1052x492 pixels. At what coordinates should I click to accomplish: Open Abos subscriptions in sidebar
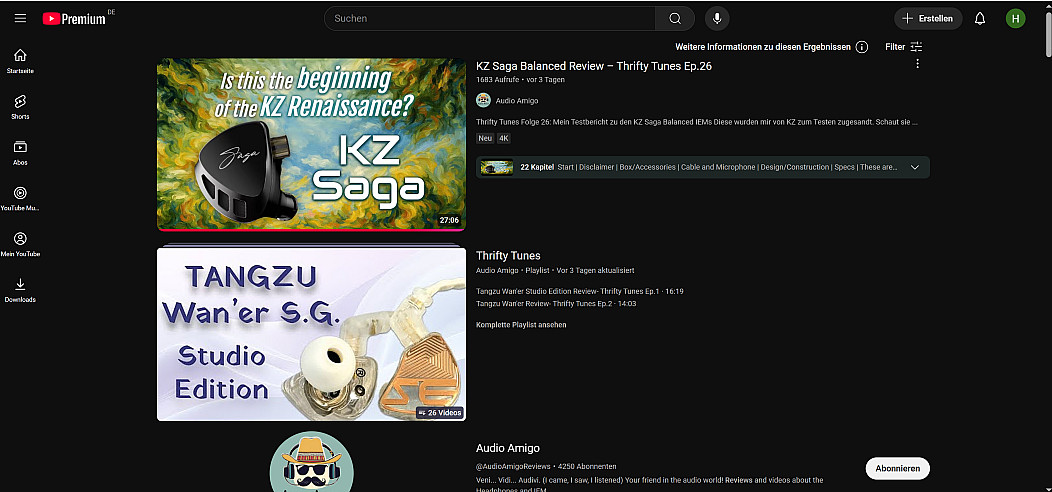point(20,152)
